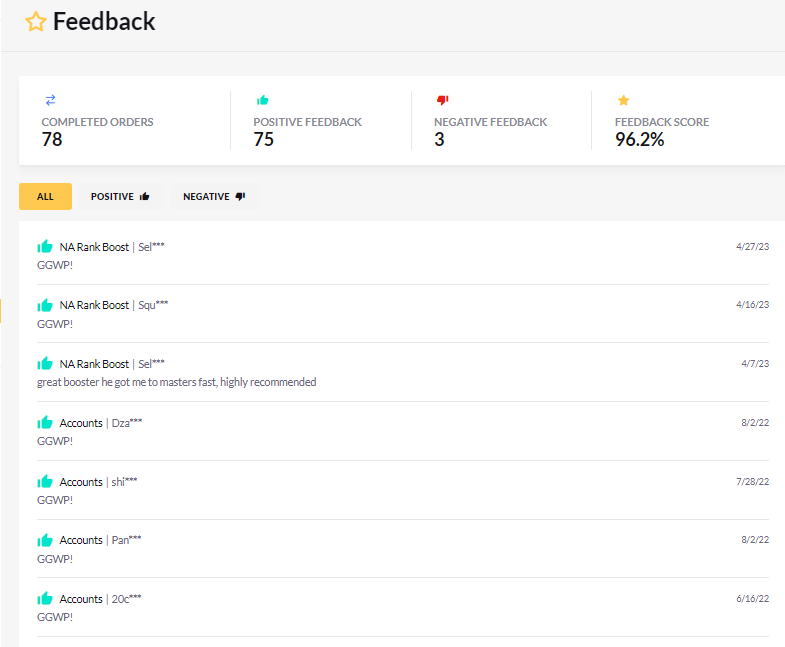Click the NEGATIVE FEEDBACK label
This screenshot has width=785, height=647.
[x=491, y=122]
